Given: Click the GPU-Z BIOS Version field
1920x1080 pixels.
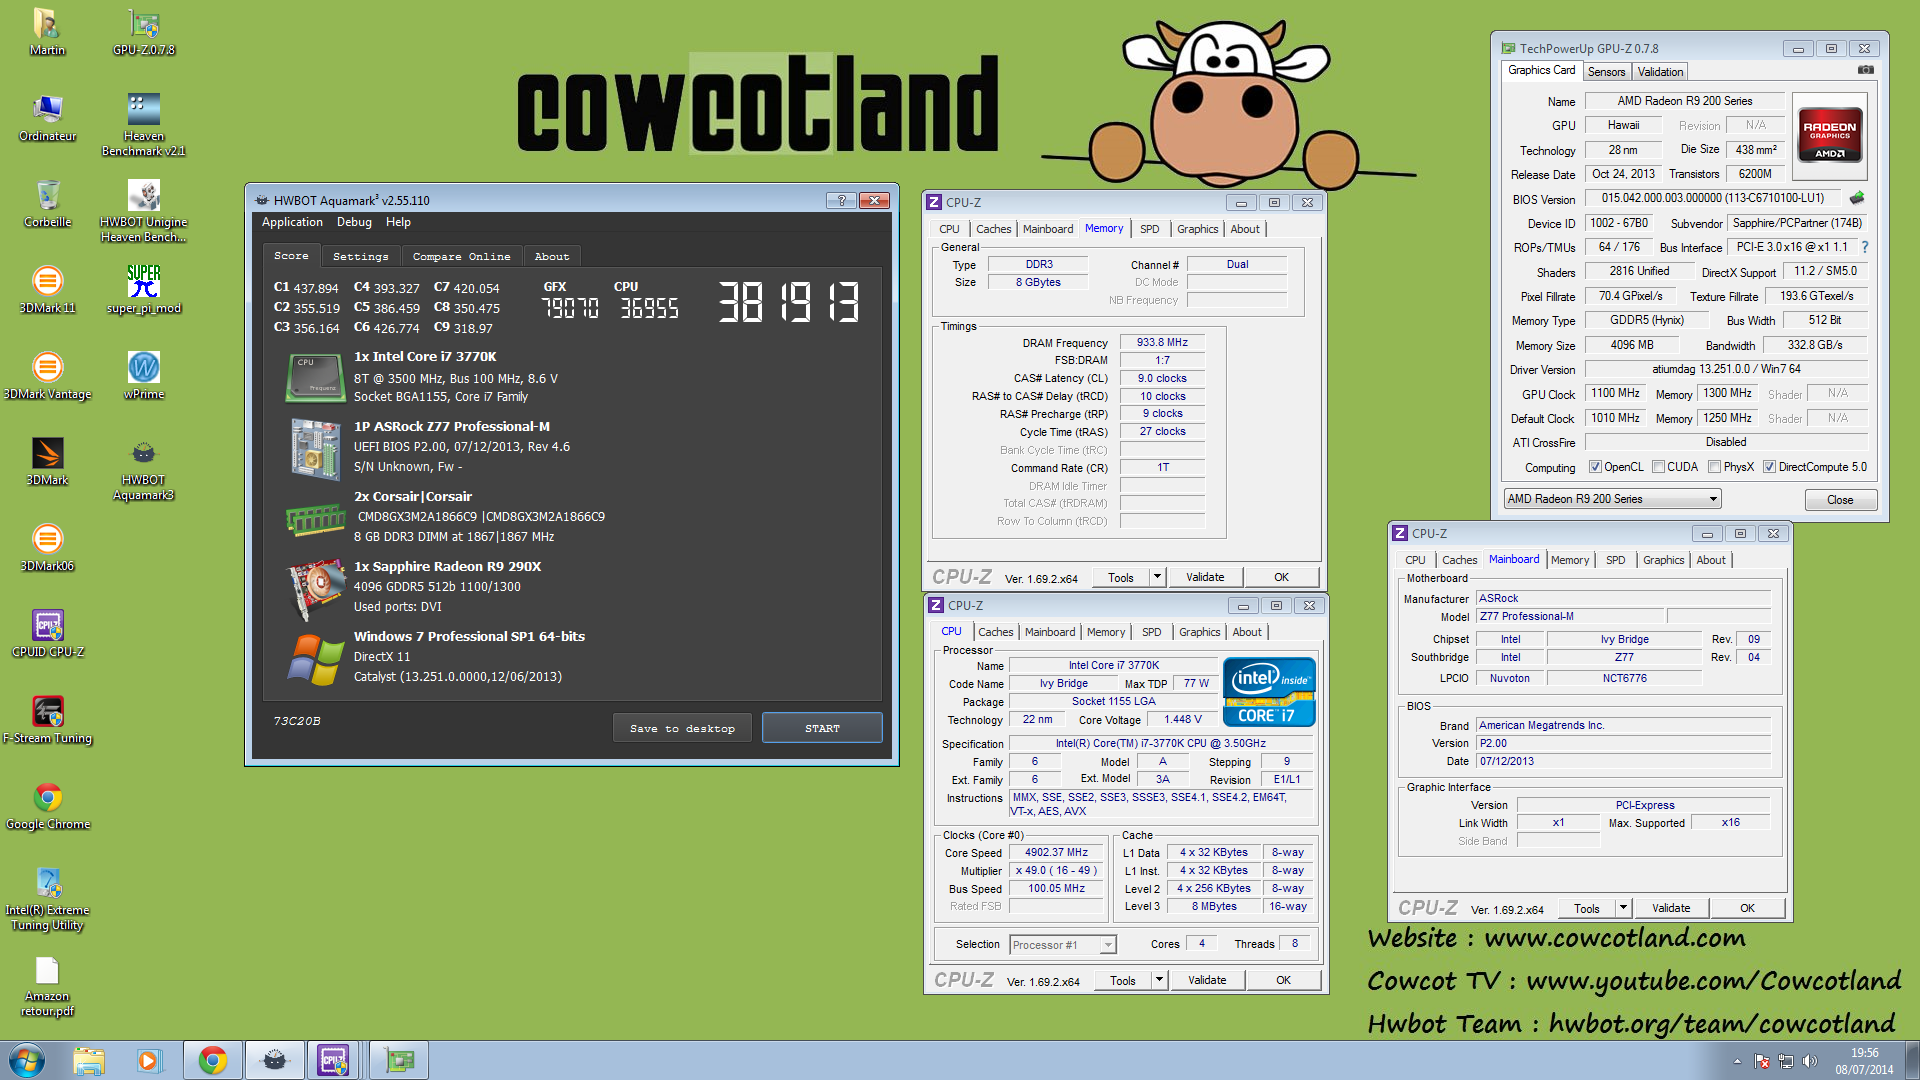Looking at the screenshot, I should pyautogui.click(x=1712, y=198).
